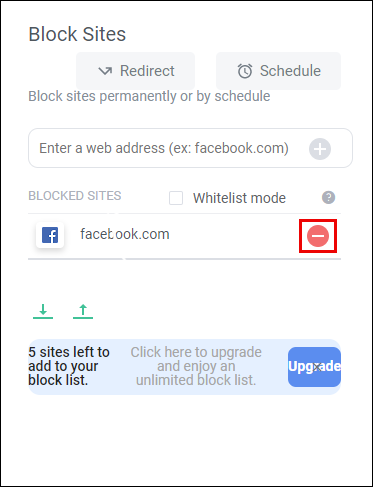Click the '5 sites left' notice text
This screenshot has height=487, width=373.
coord(69,366)
